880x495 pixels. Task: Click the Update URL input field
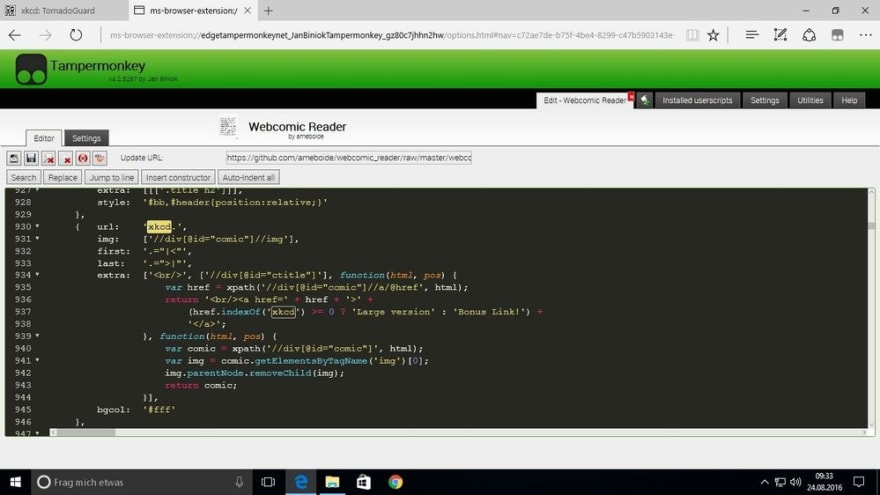pyautogui.click(x=349, y=158)
